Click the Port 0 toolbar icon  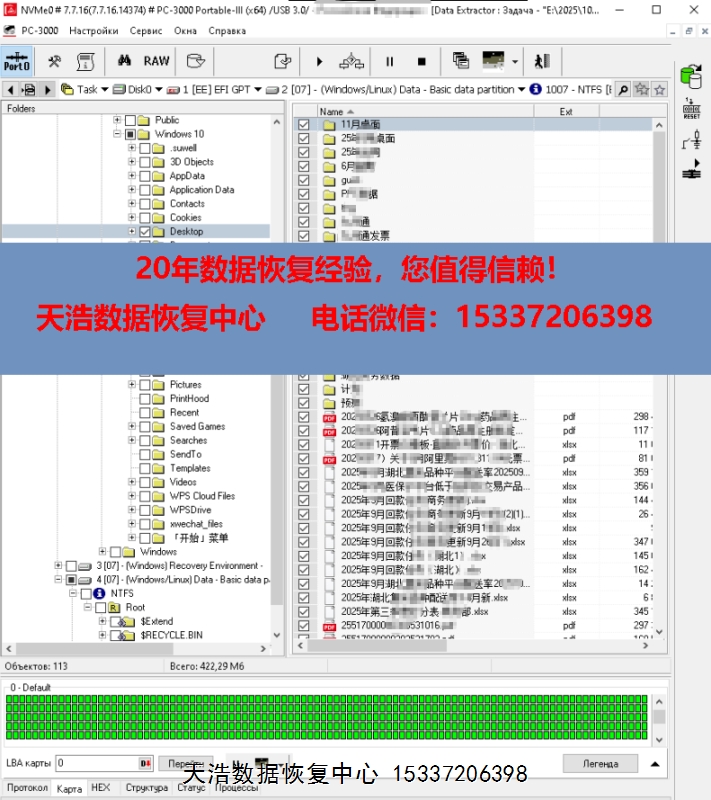coord(17,61)
